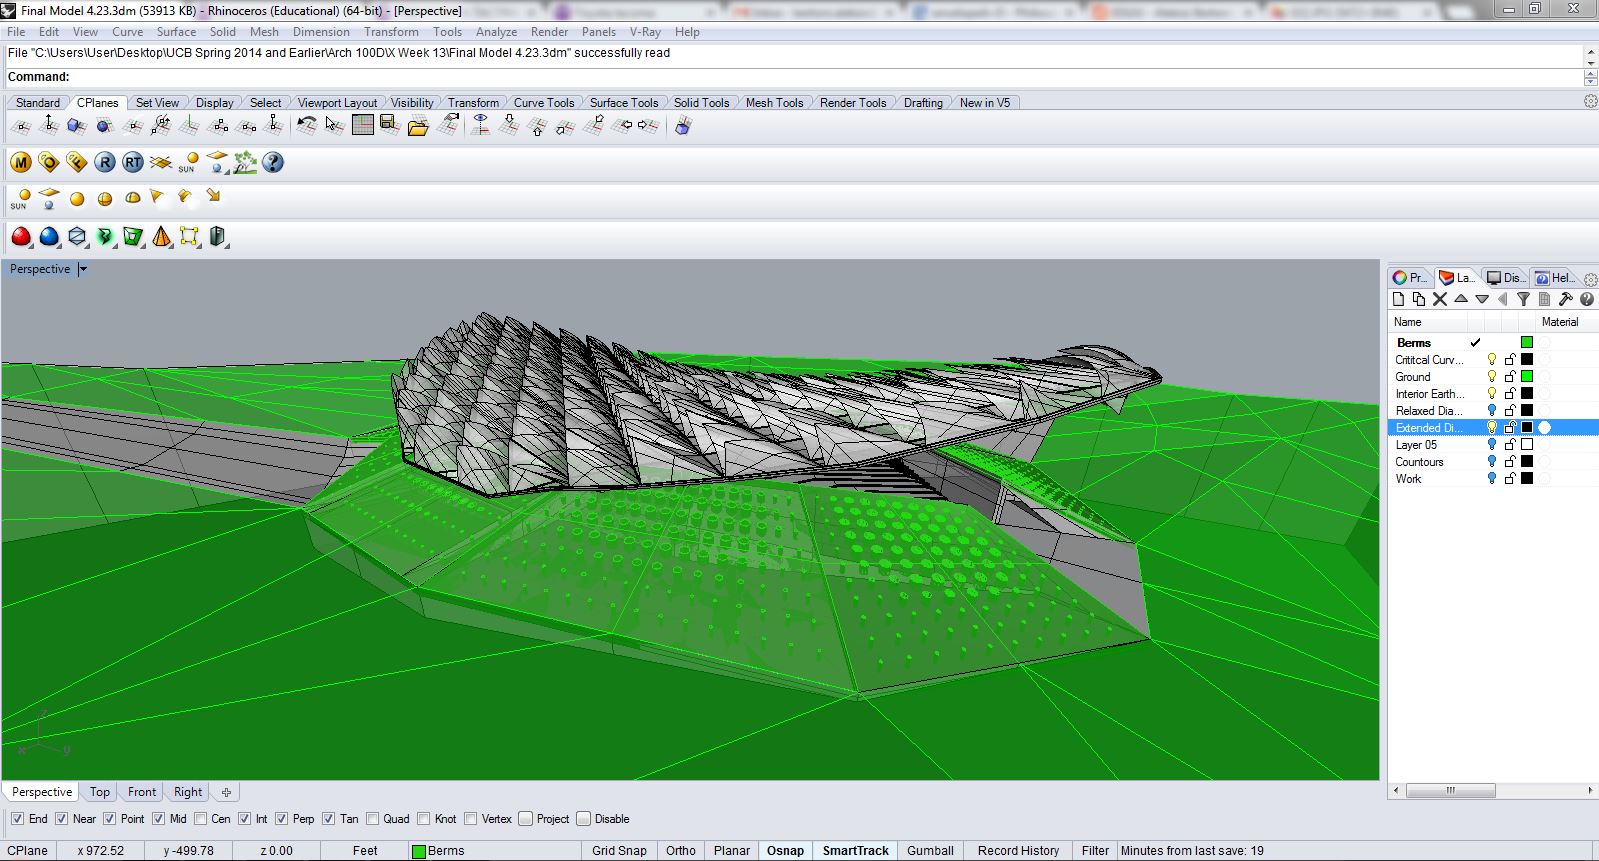
Task: Click the RT real-time render icon
Action: click(132, 162)
